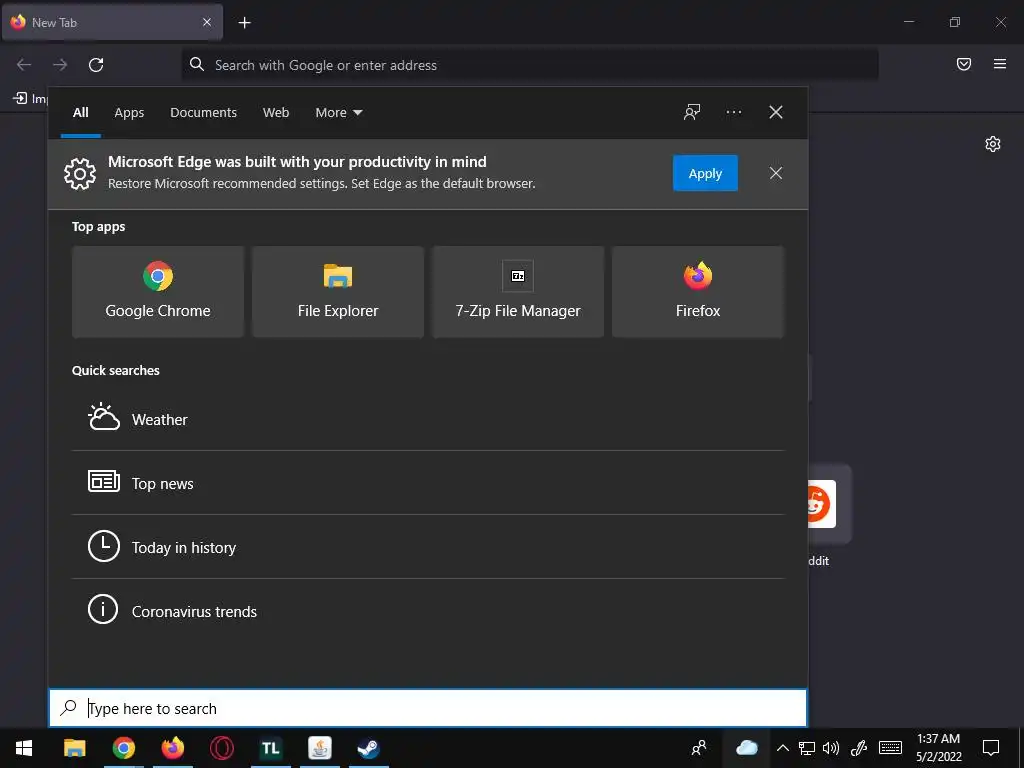Open Google Chrome from Top apps
The image size is (1024, 768).
tap(157, 292)
